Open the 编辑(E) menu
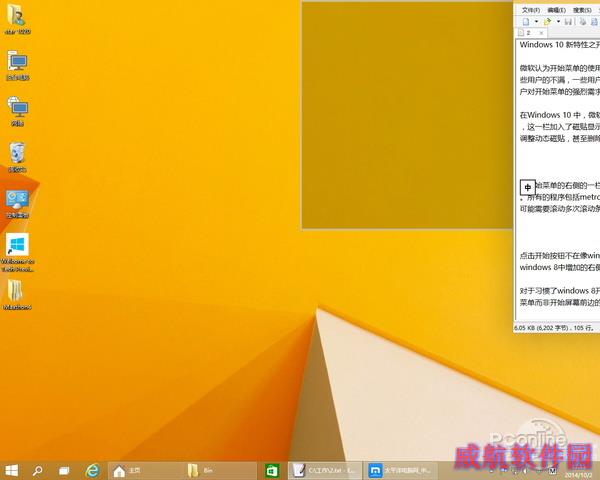Image resolution: width=600 pixels, height=480 pixels. coord(555,9)
